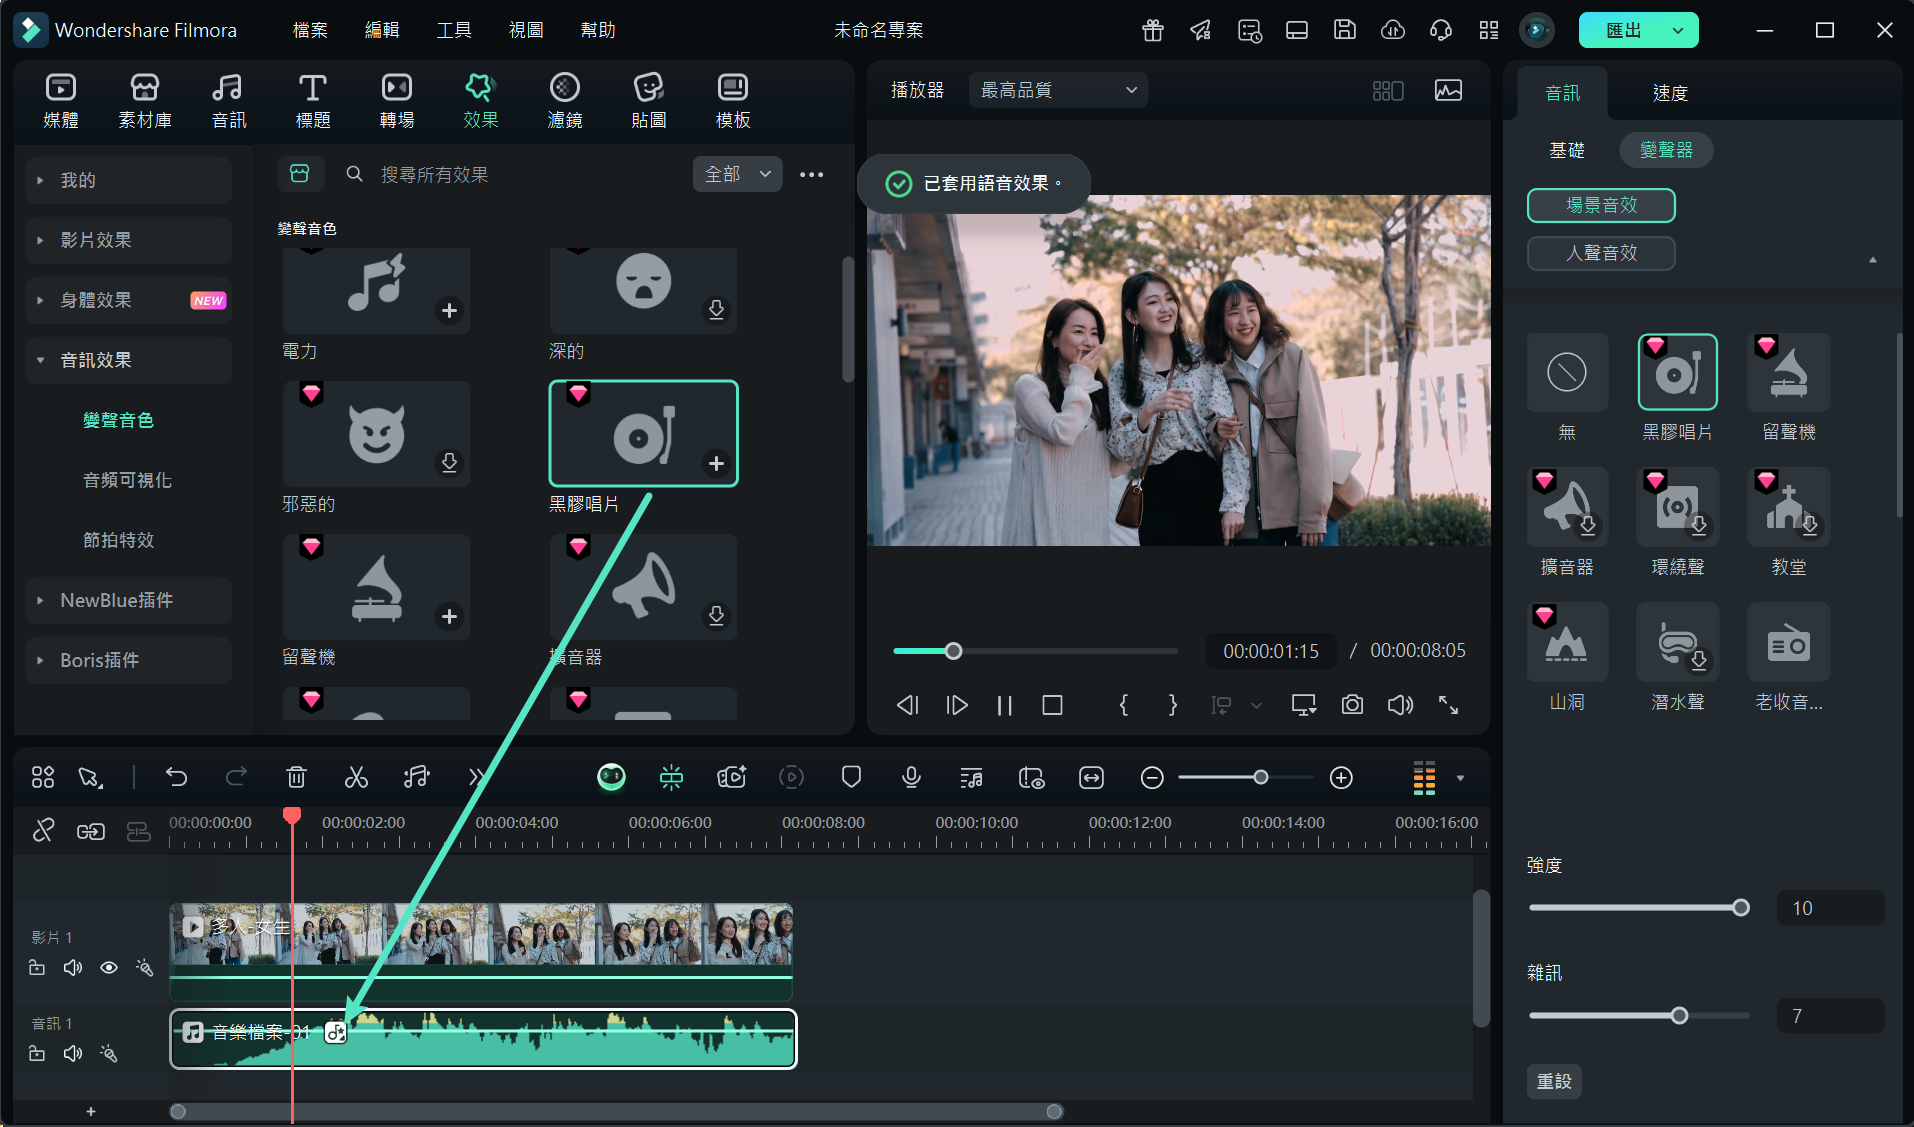Expand the 影片效果 category

(129, 240)
